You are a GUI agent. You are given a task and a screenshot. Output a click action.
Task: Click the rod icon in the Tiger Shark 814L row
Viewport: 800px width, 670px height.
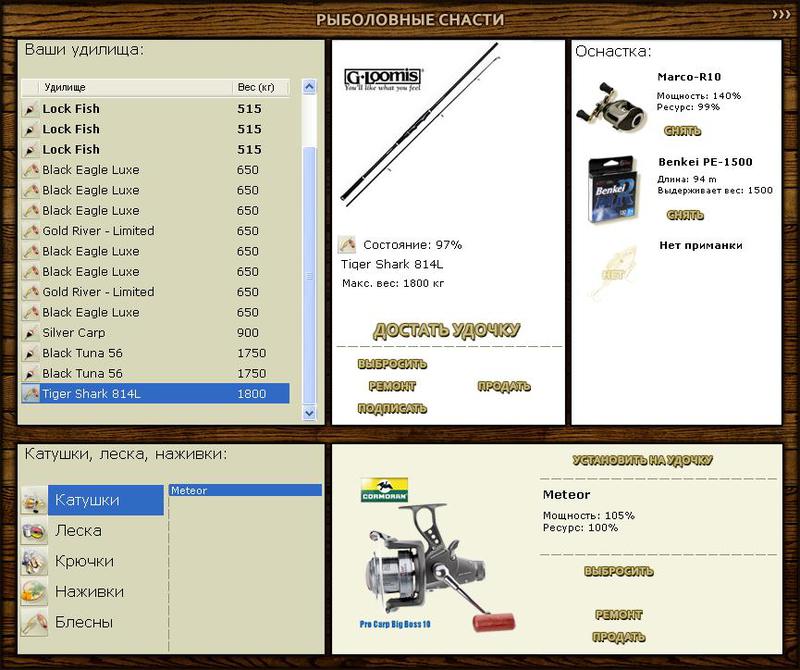31,394
